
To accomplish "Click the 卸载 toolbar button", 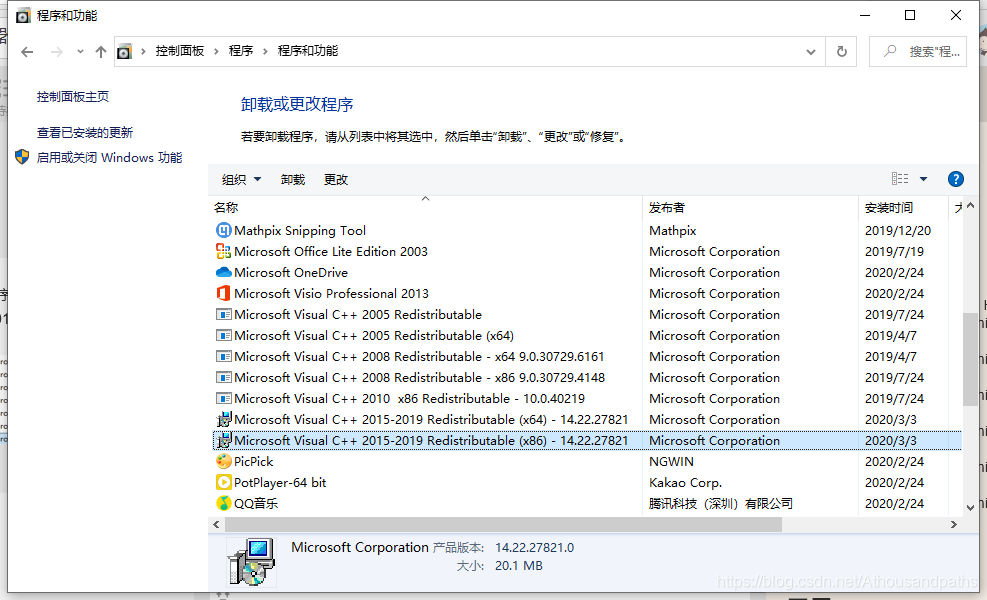I will point(293,179).
